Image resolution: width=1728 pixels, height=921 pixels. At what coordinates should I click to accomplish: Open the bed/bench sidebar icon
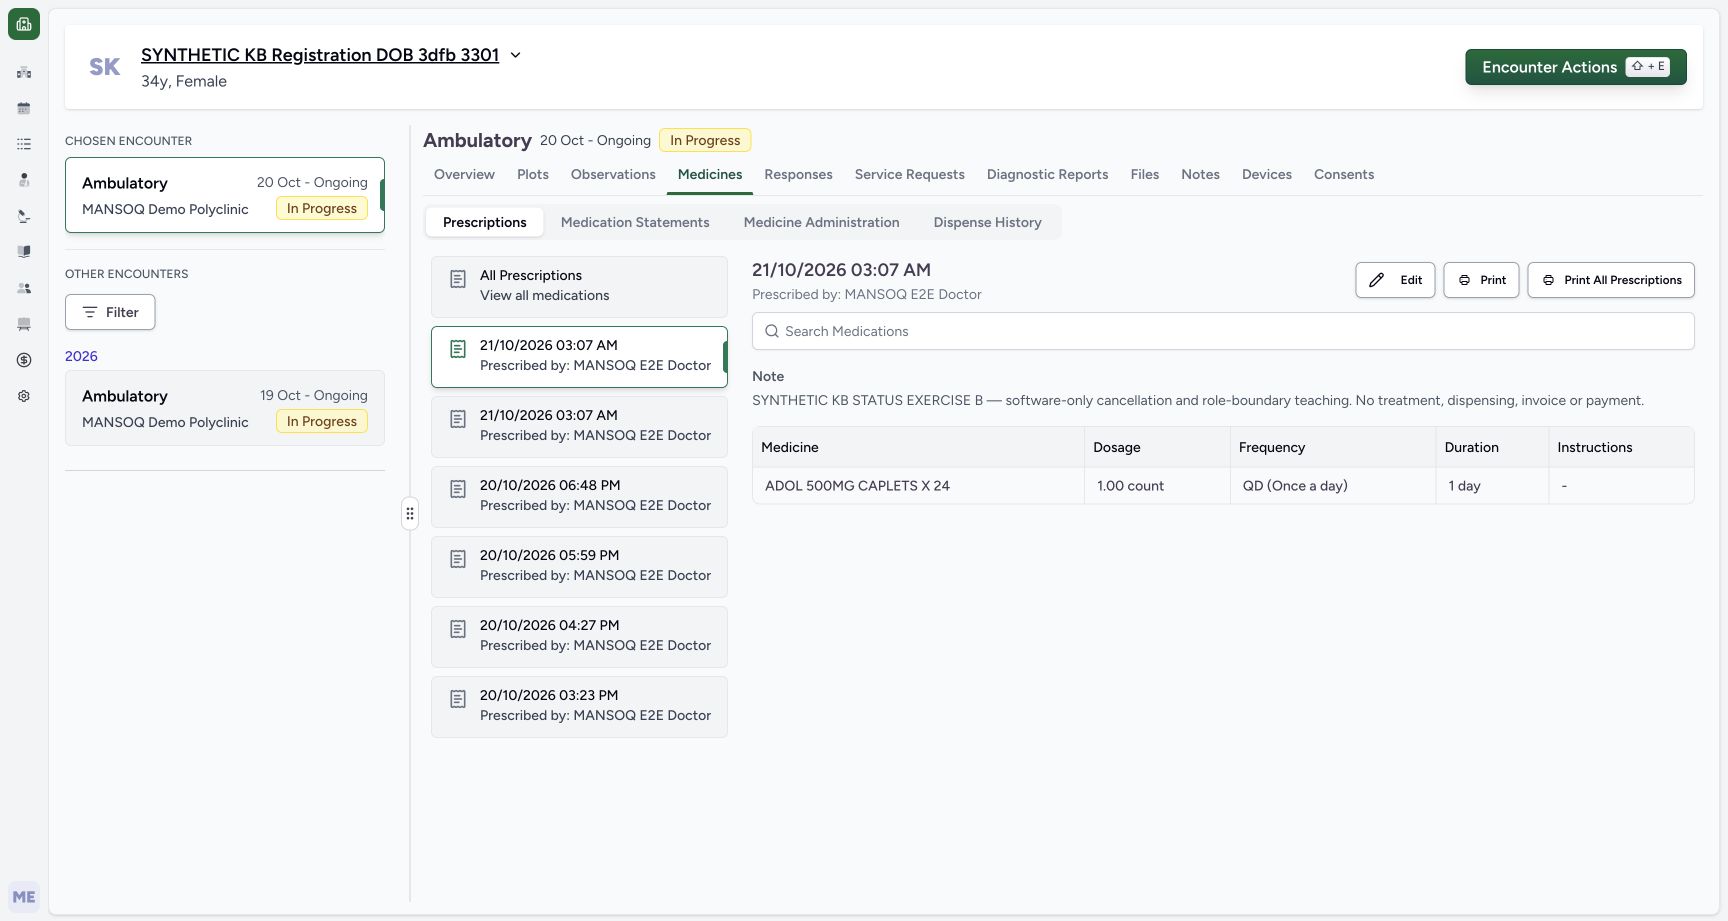tap(24, 324)
